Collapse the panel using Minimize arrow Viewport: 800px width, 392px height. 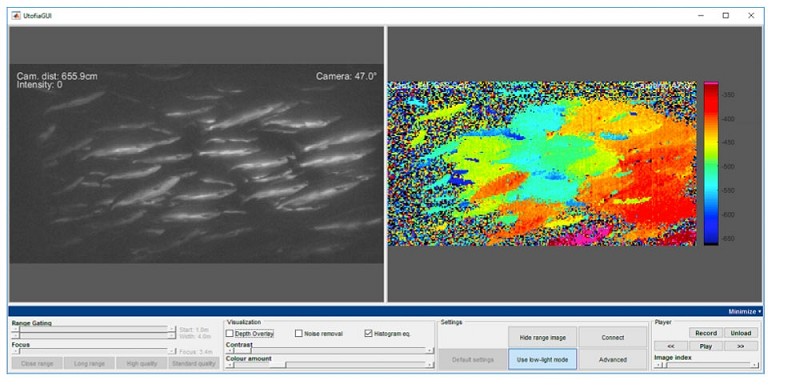click(x=745, y=311)
